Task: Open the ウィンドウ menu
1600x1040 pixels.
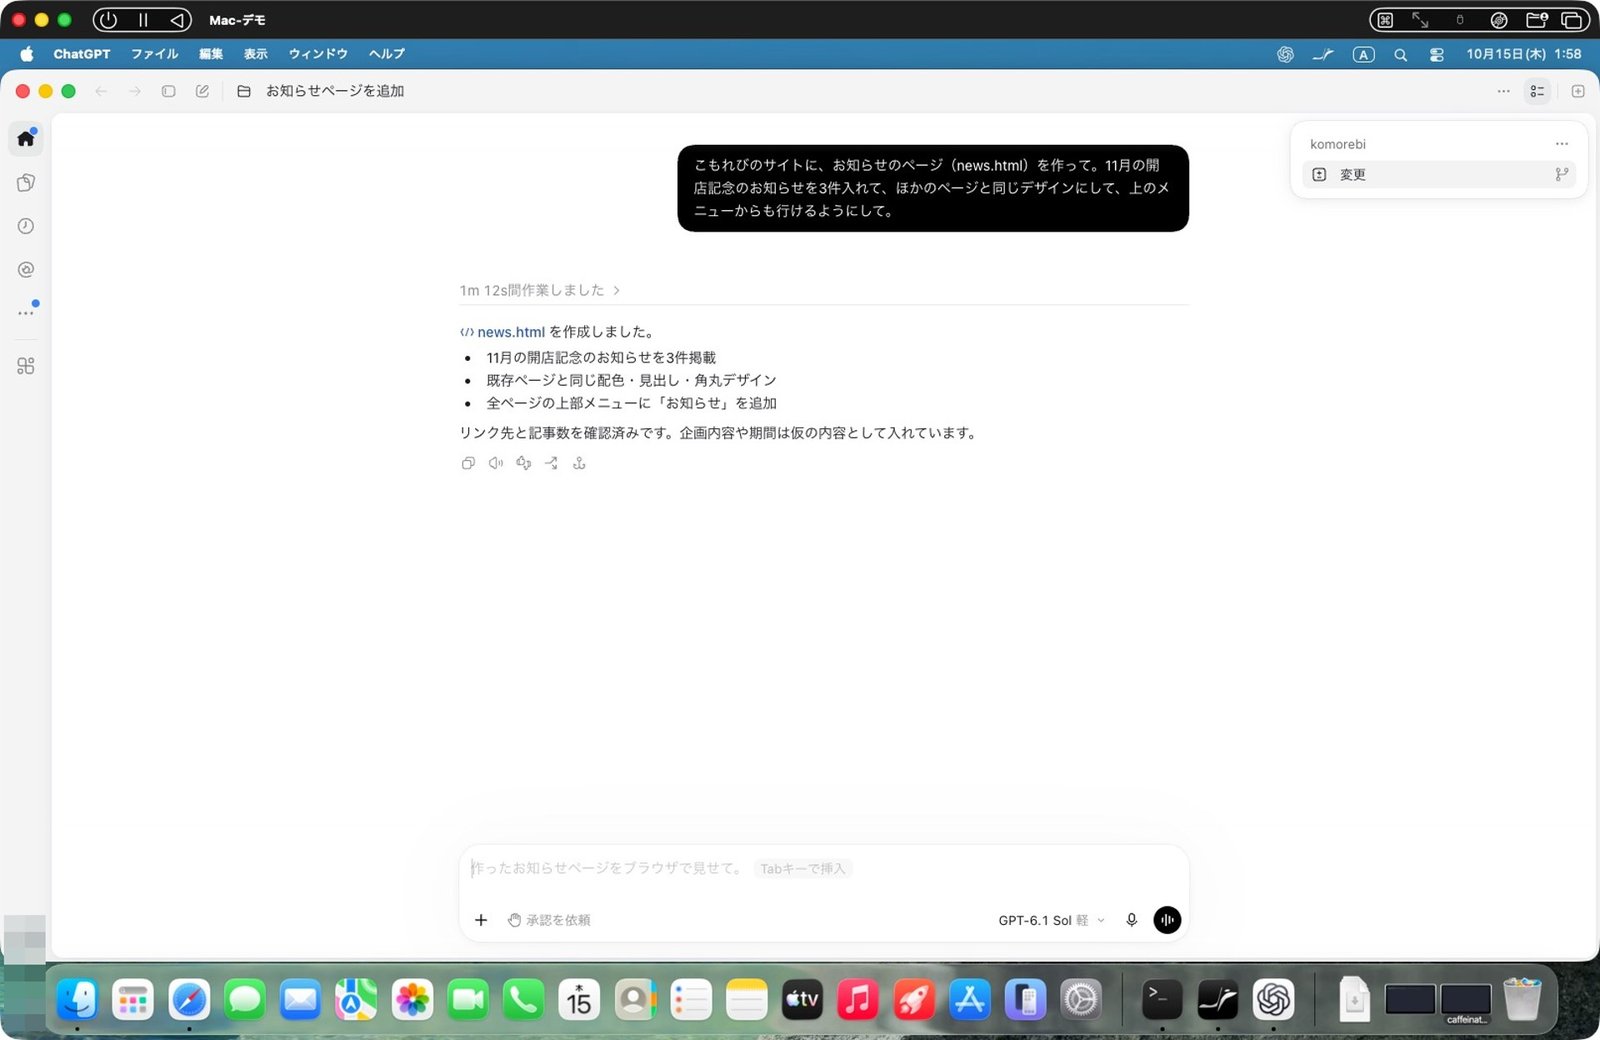Action: (318, 54)
